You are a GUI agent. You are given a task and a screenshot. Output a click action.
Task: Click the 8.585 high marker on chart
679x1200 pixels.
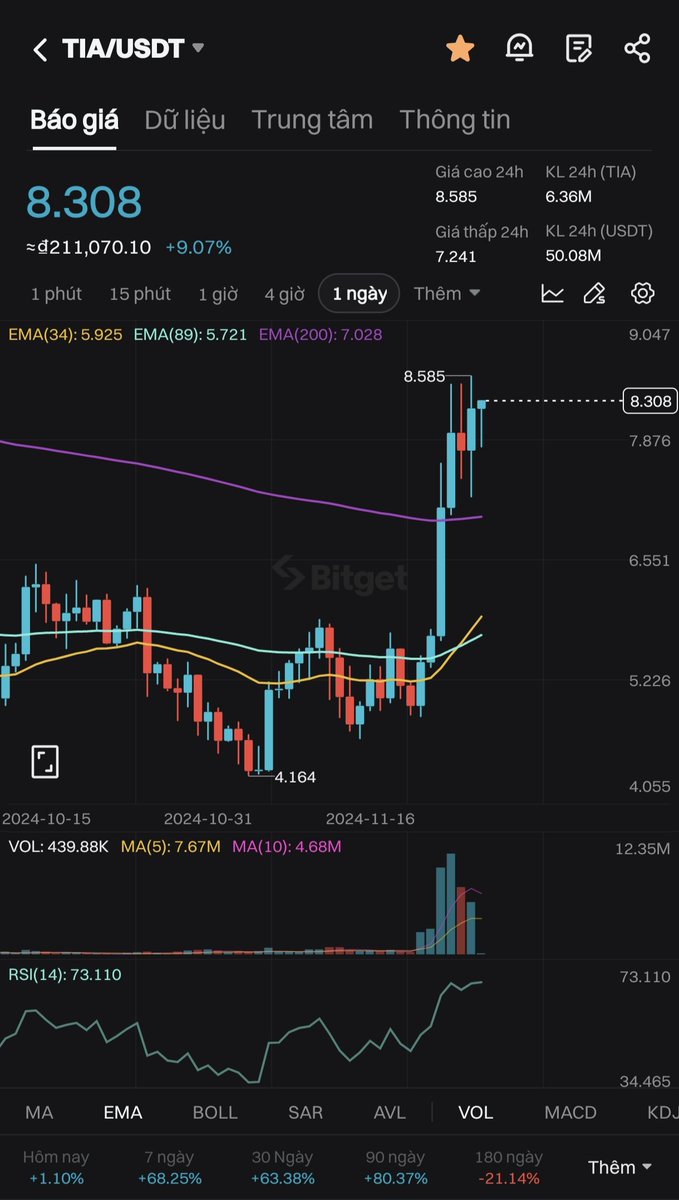(424, 376)
